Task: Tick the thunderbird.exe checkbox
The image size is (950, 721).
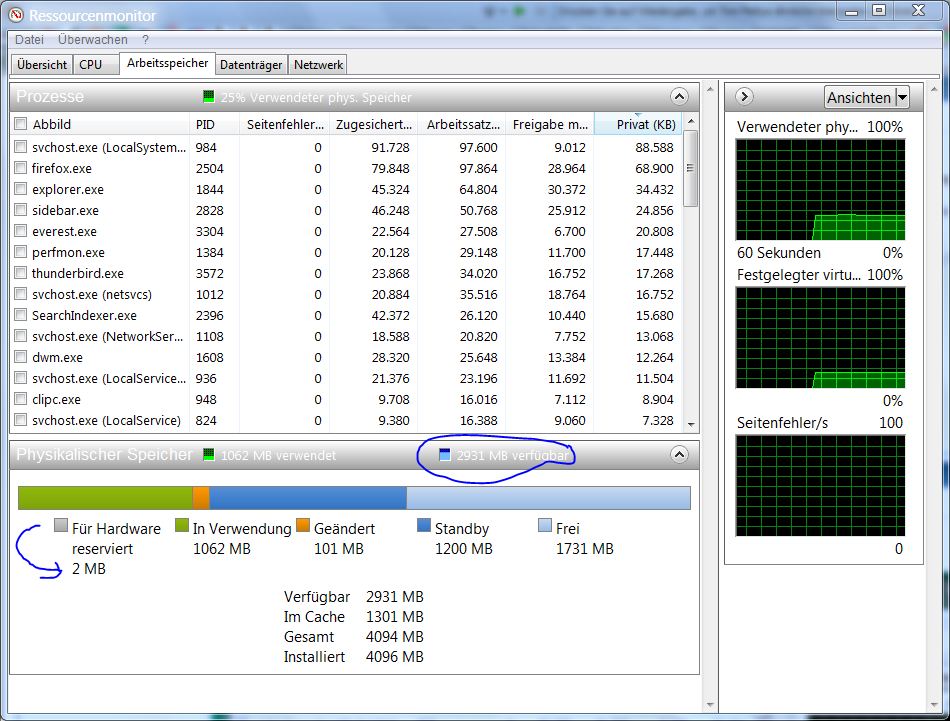Action: [x=21, y=273]
